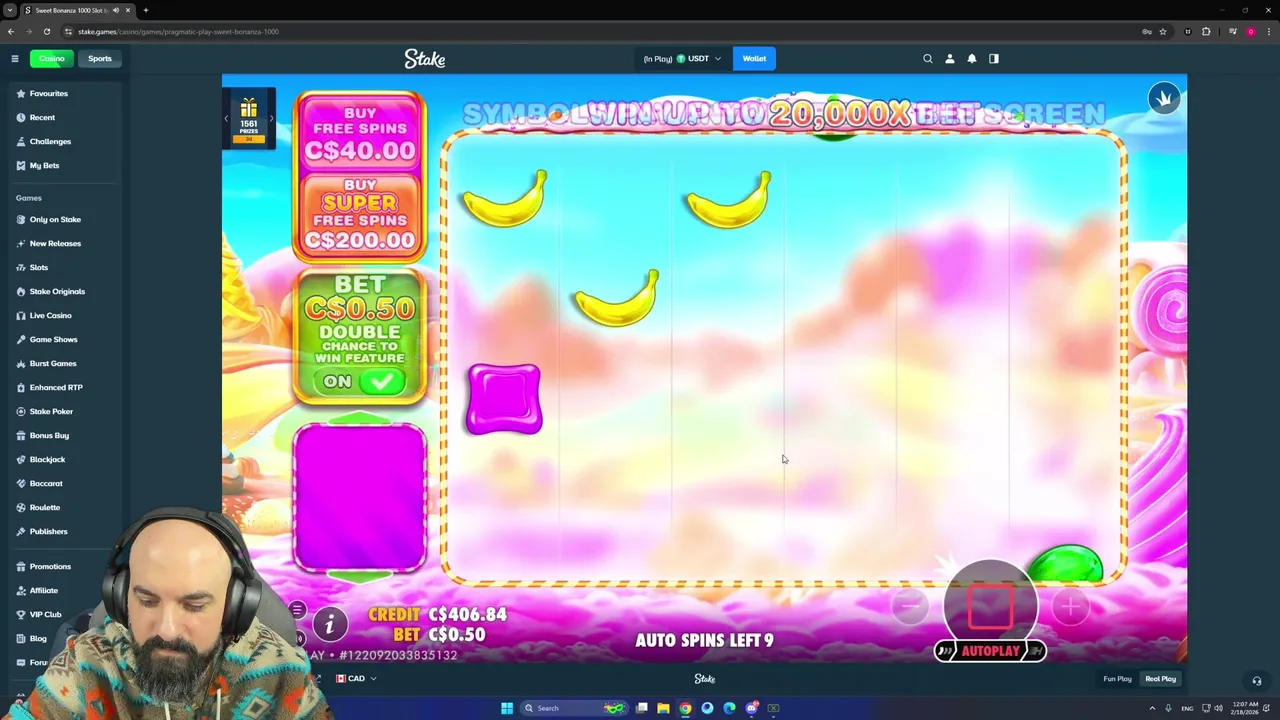Decrease bet with the minus button
This screenshot has width=1280, height=720.
click(x=909, y=606)
